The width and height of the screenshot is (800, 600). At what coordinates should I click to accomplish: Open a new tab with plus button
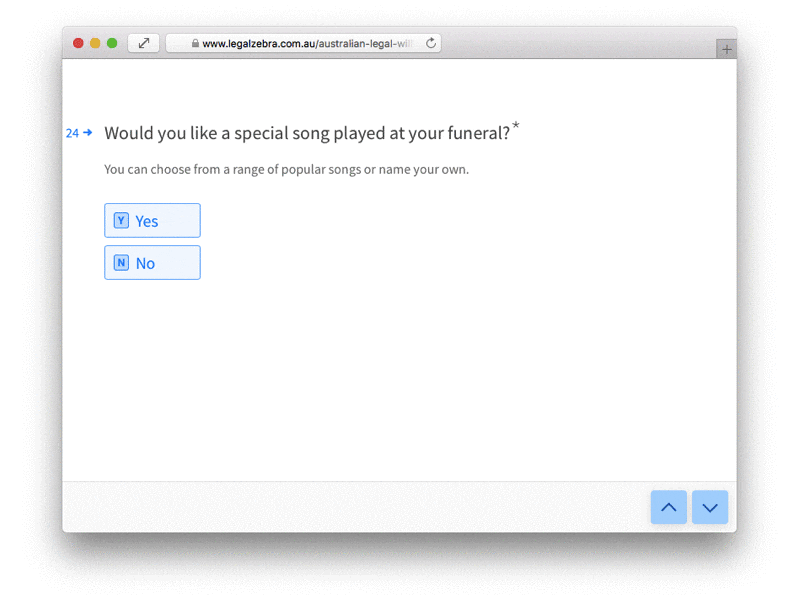[x=726, y=49]
